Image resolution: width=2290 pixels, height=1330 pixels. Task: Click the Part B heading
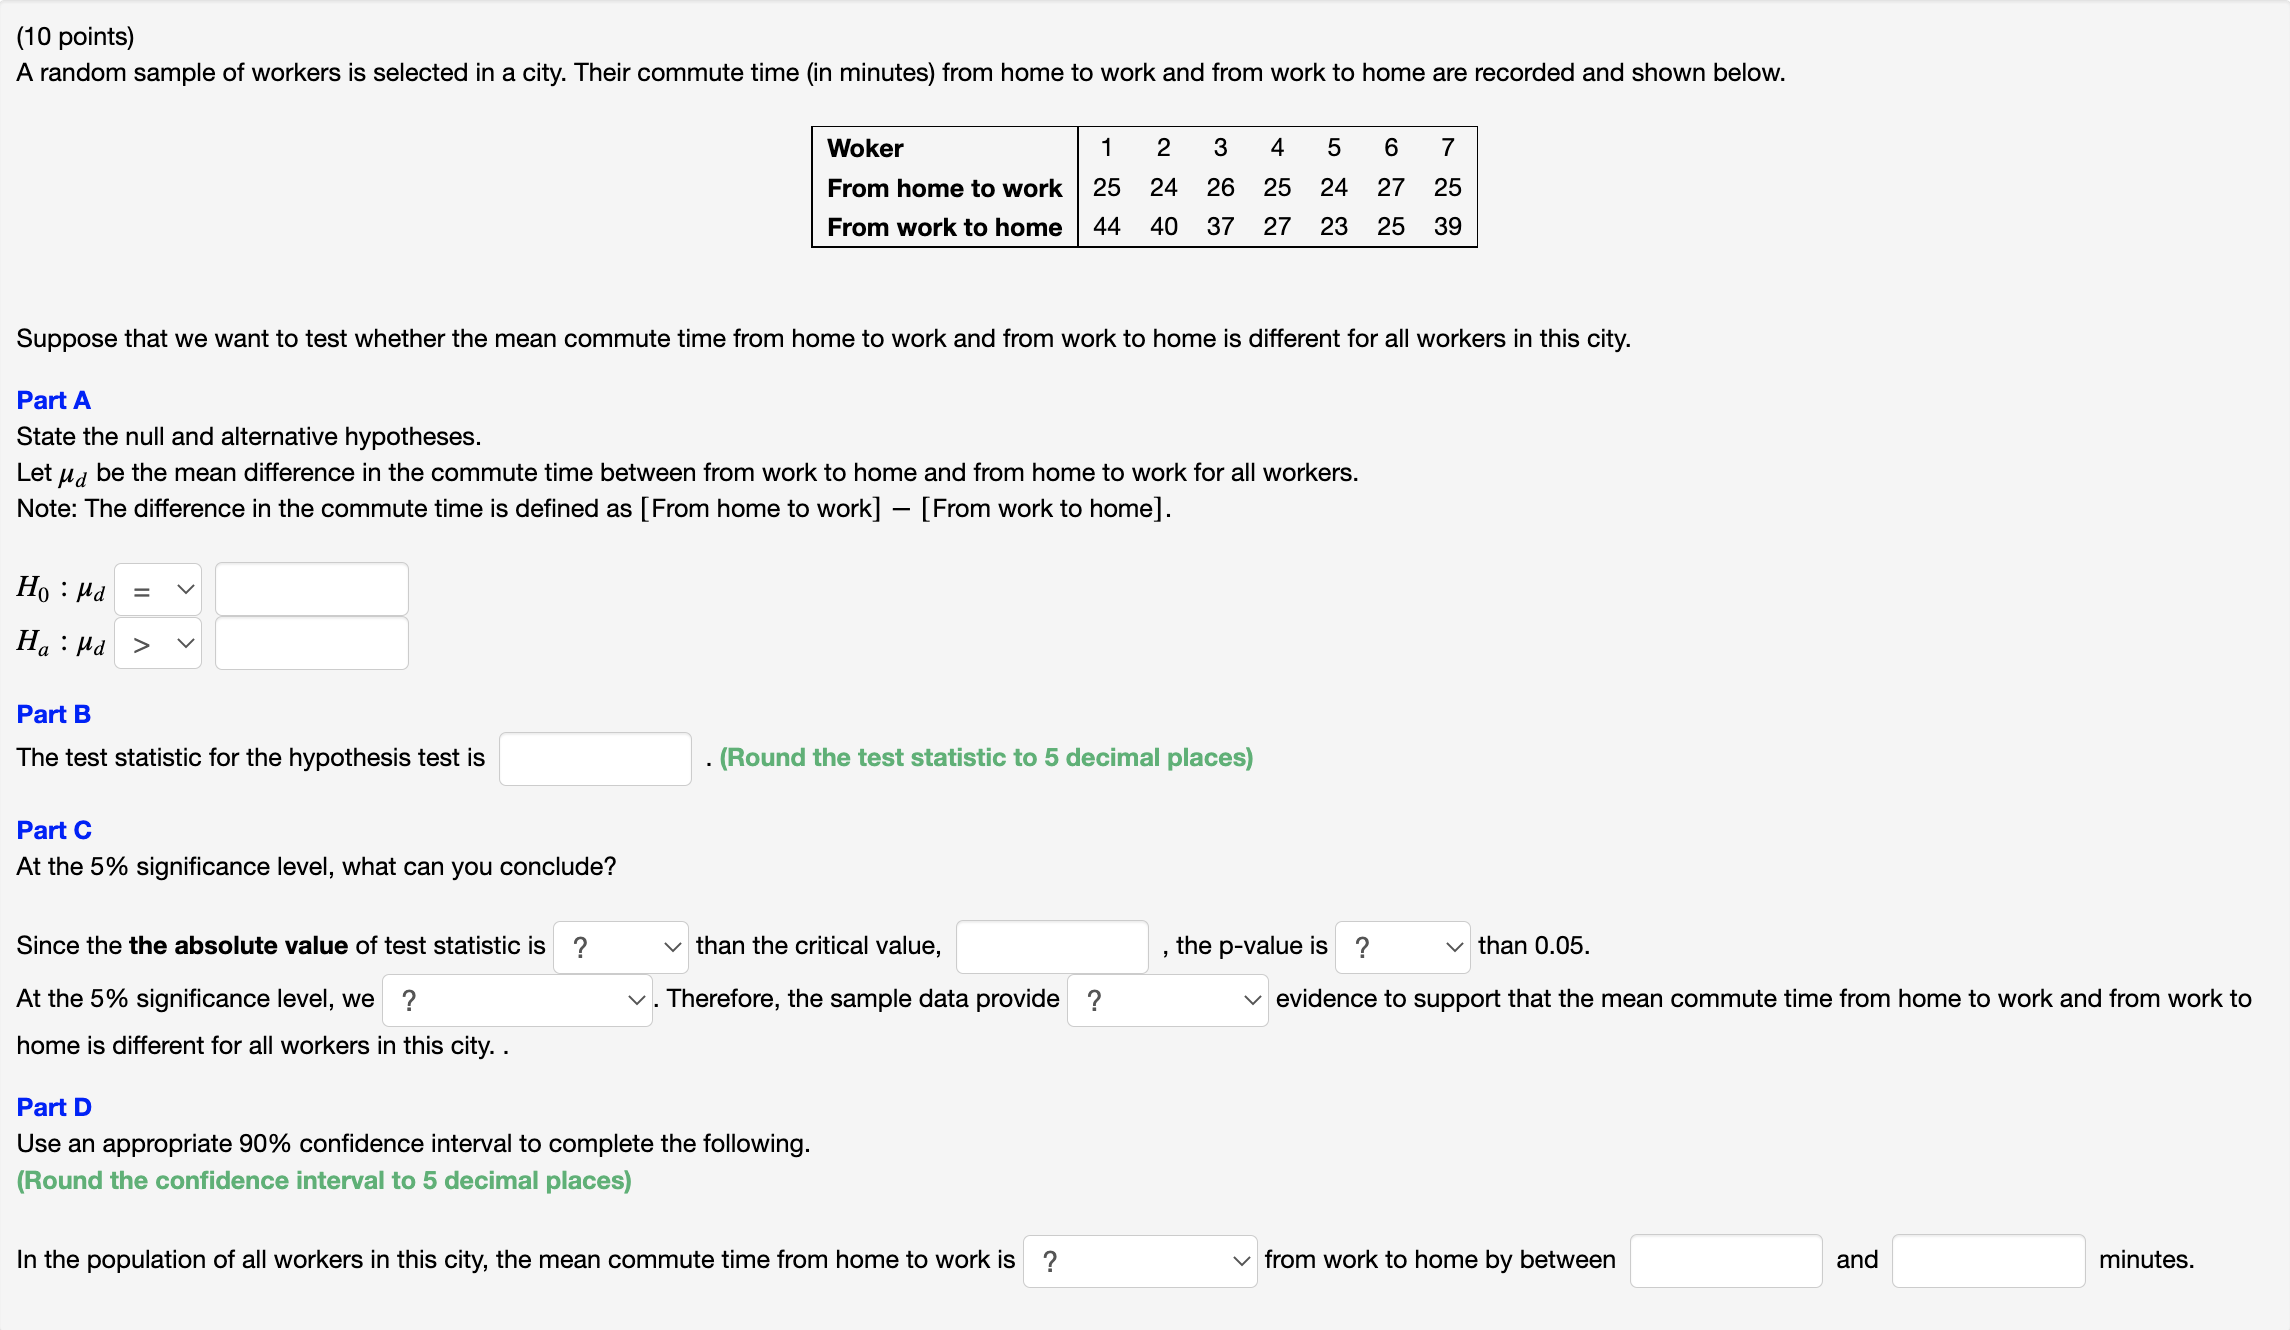click(x=53, y=713)
